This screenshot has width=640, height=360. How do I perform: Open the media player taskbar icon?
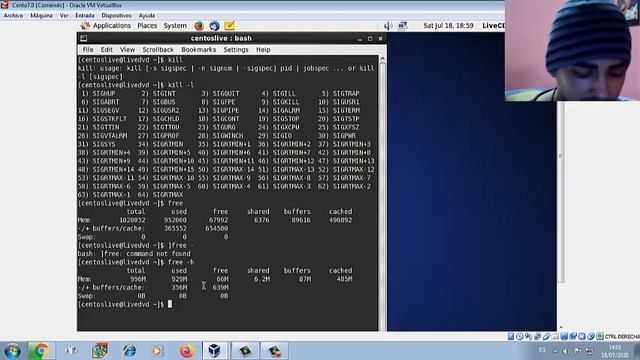pyautogui.click(x=156, y=351)
